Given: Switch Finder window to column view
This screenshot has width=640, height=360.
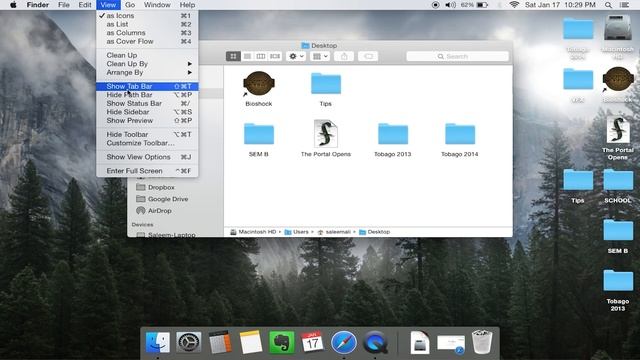Looking at the screenshot, I should (x=261, y=56).
